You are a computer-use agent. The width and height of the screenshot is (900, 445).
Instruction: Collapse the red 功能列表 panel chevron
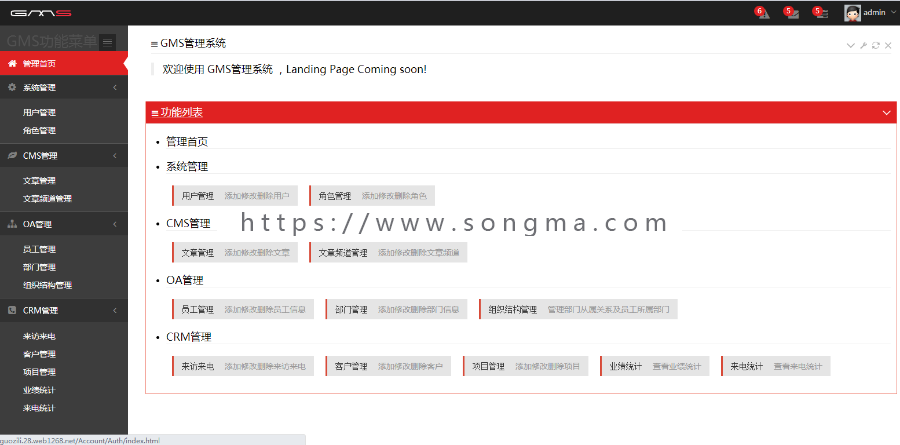[887, 113]
